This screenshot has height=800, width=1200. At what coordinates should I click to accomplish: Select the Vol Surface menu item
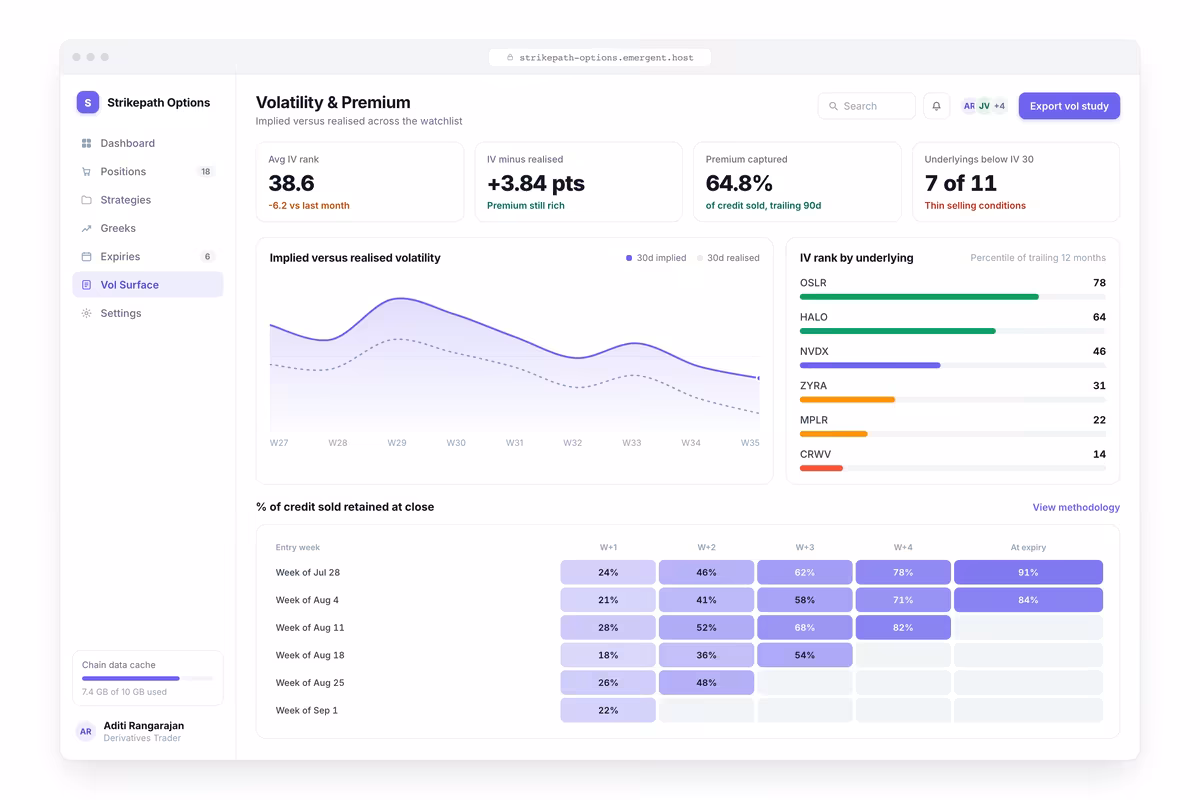148,285
